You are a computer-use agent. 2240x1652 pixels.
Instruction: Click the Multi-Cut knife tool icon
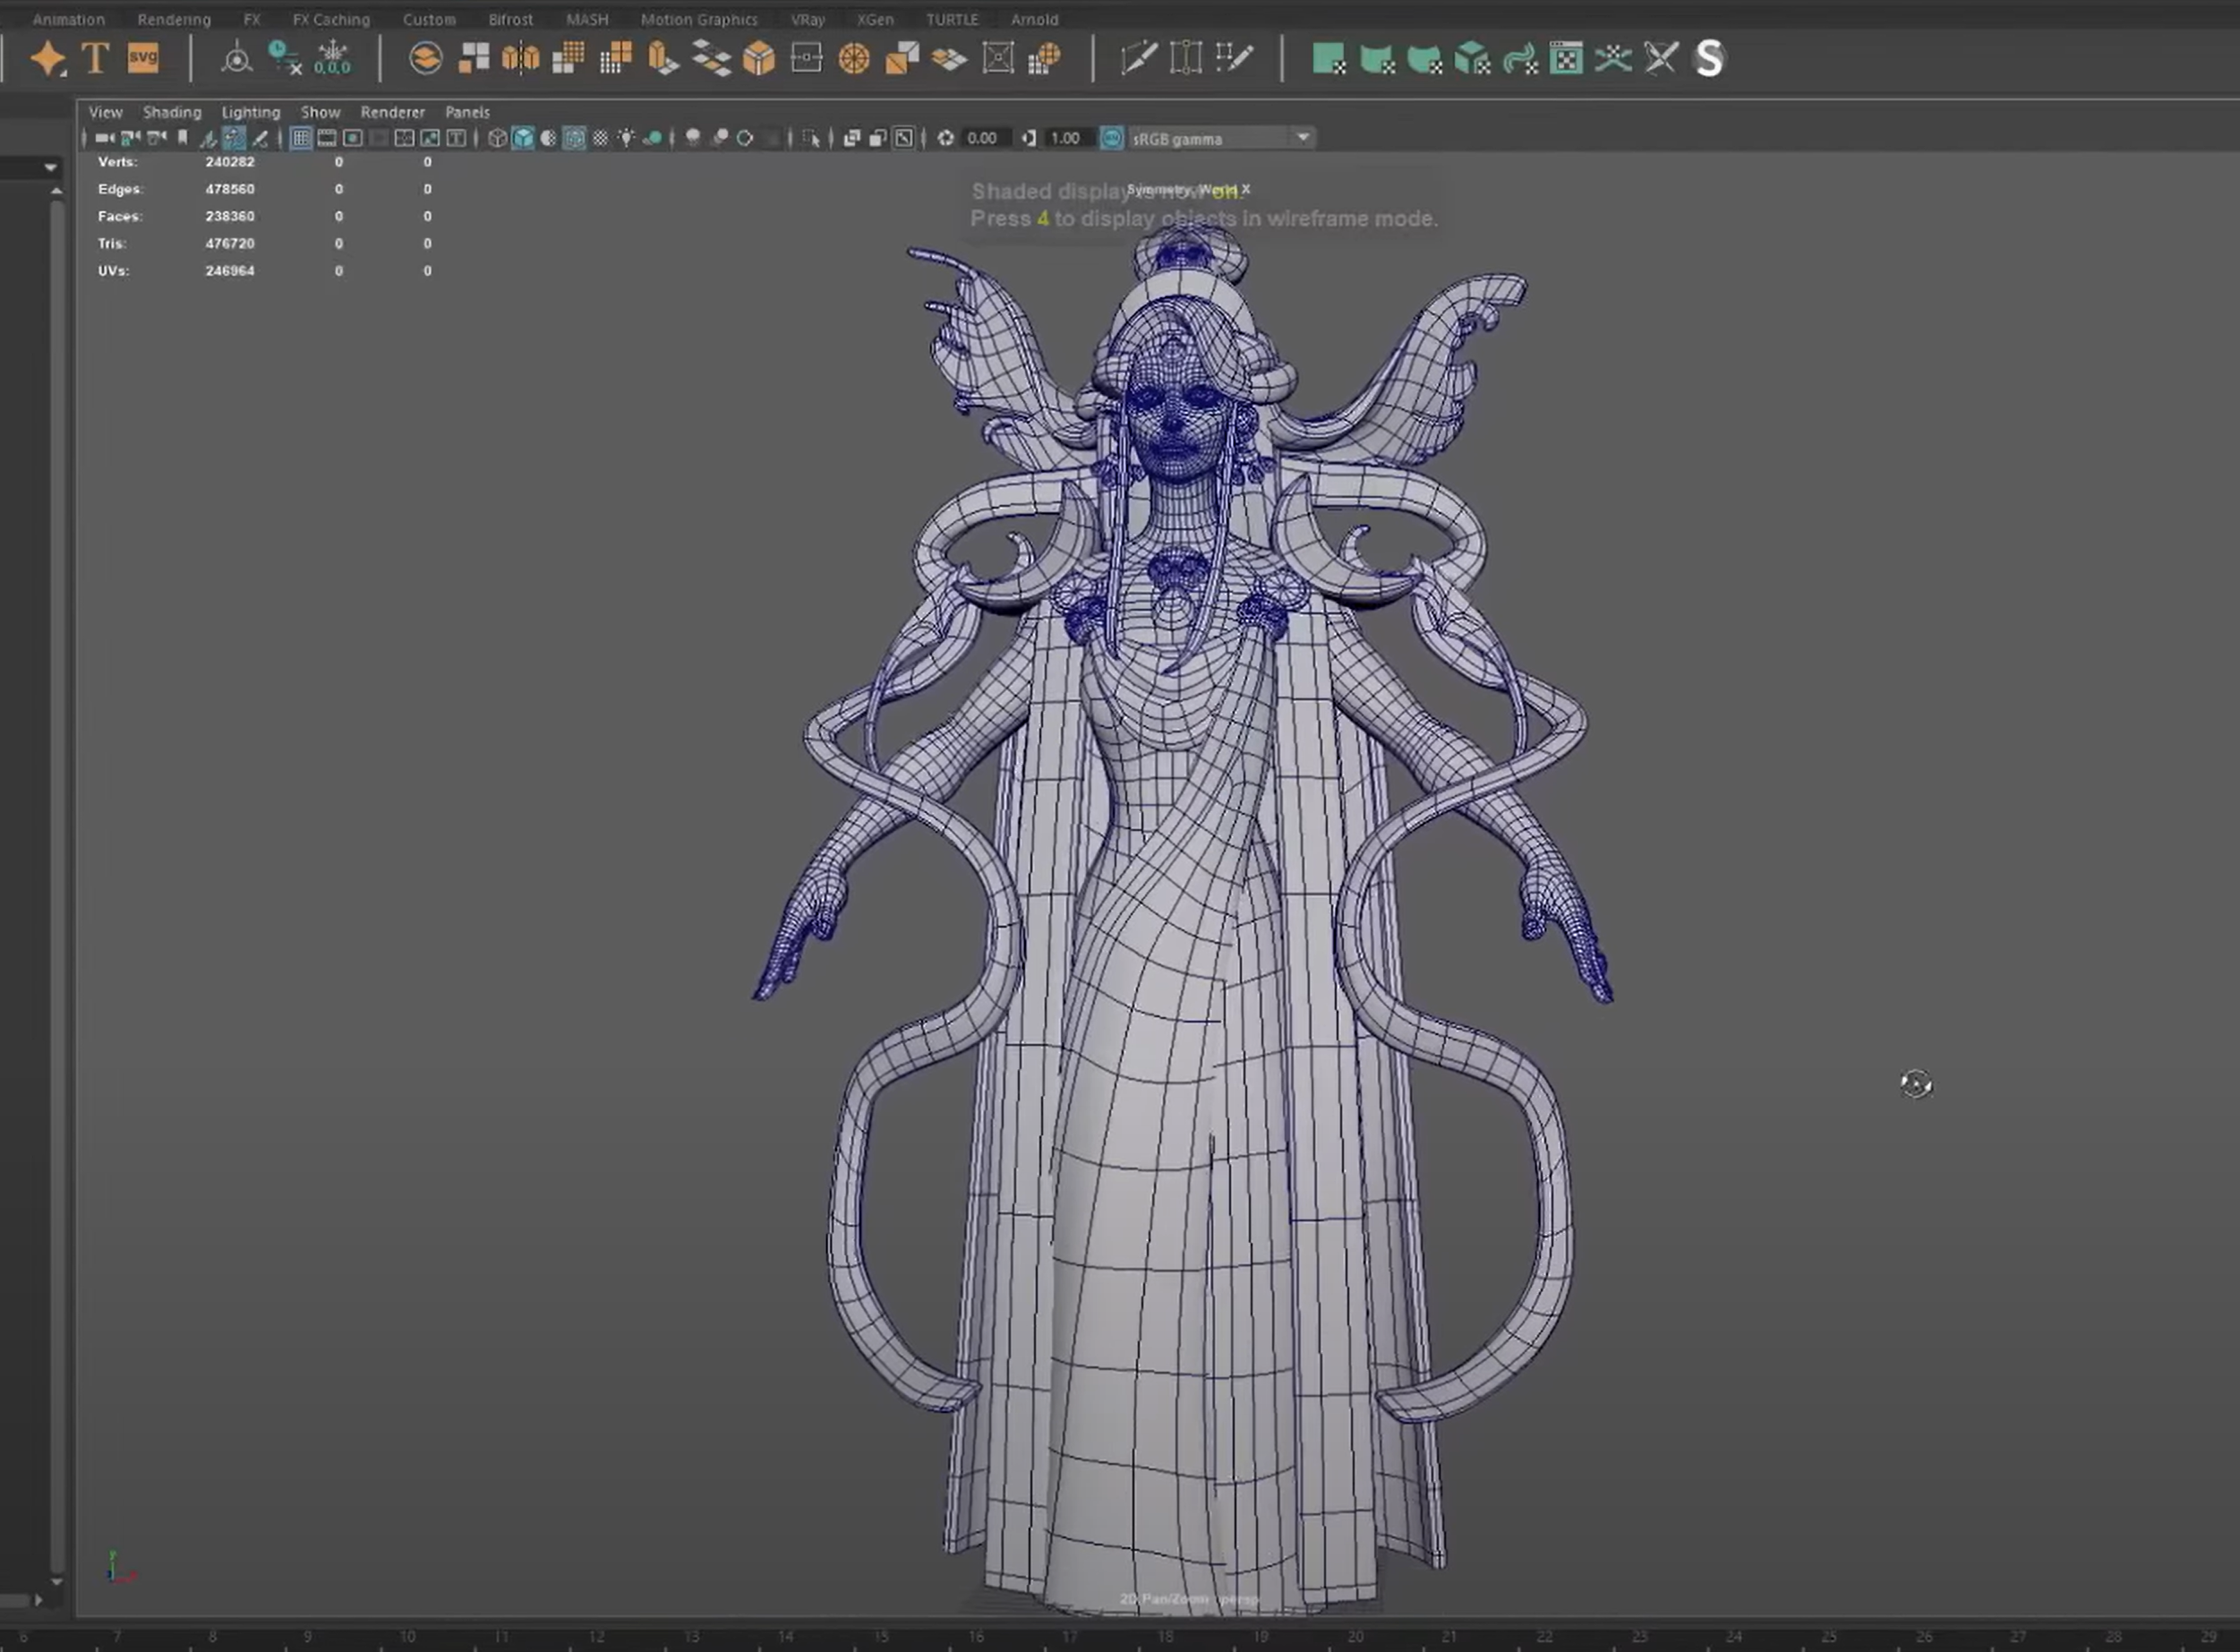tap(1139, 58)
